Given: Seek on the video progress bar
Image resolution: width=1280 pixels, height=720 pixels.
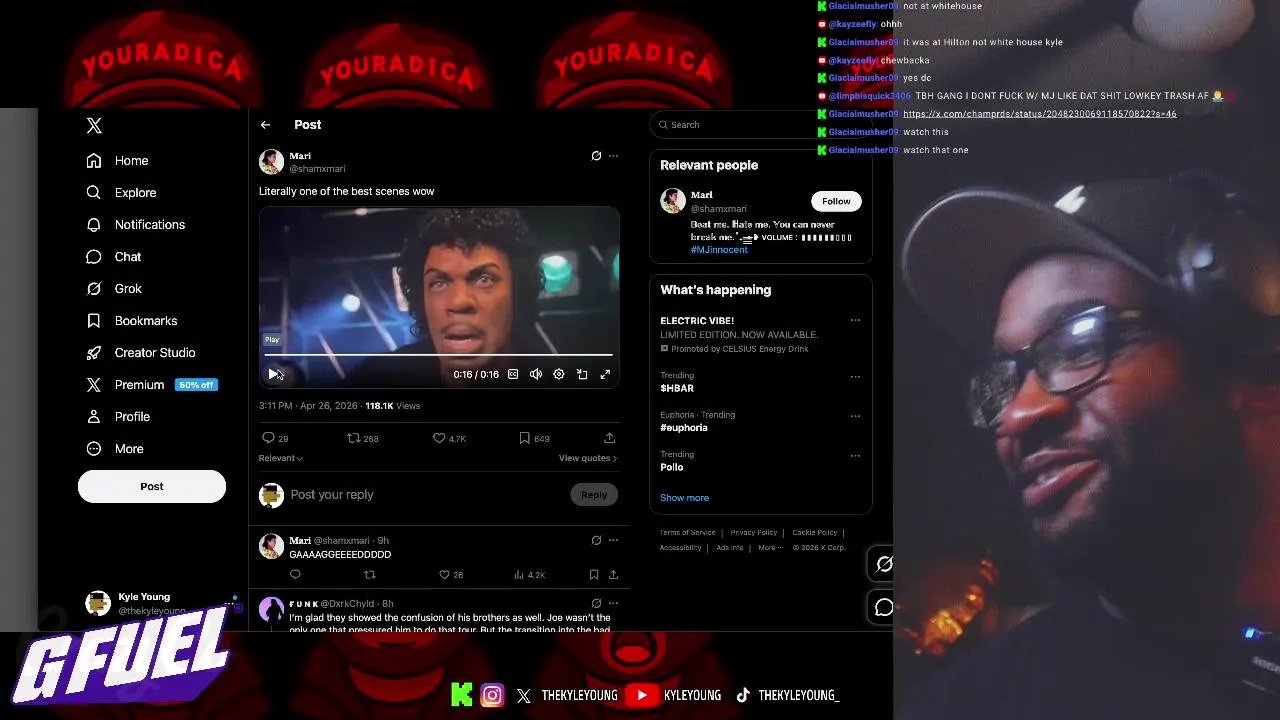Looking at the screenshot, I should pos(439,355).
